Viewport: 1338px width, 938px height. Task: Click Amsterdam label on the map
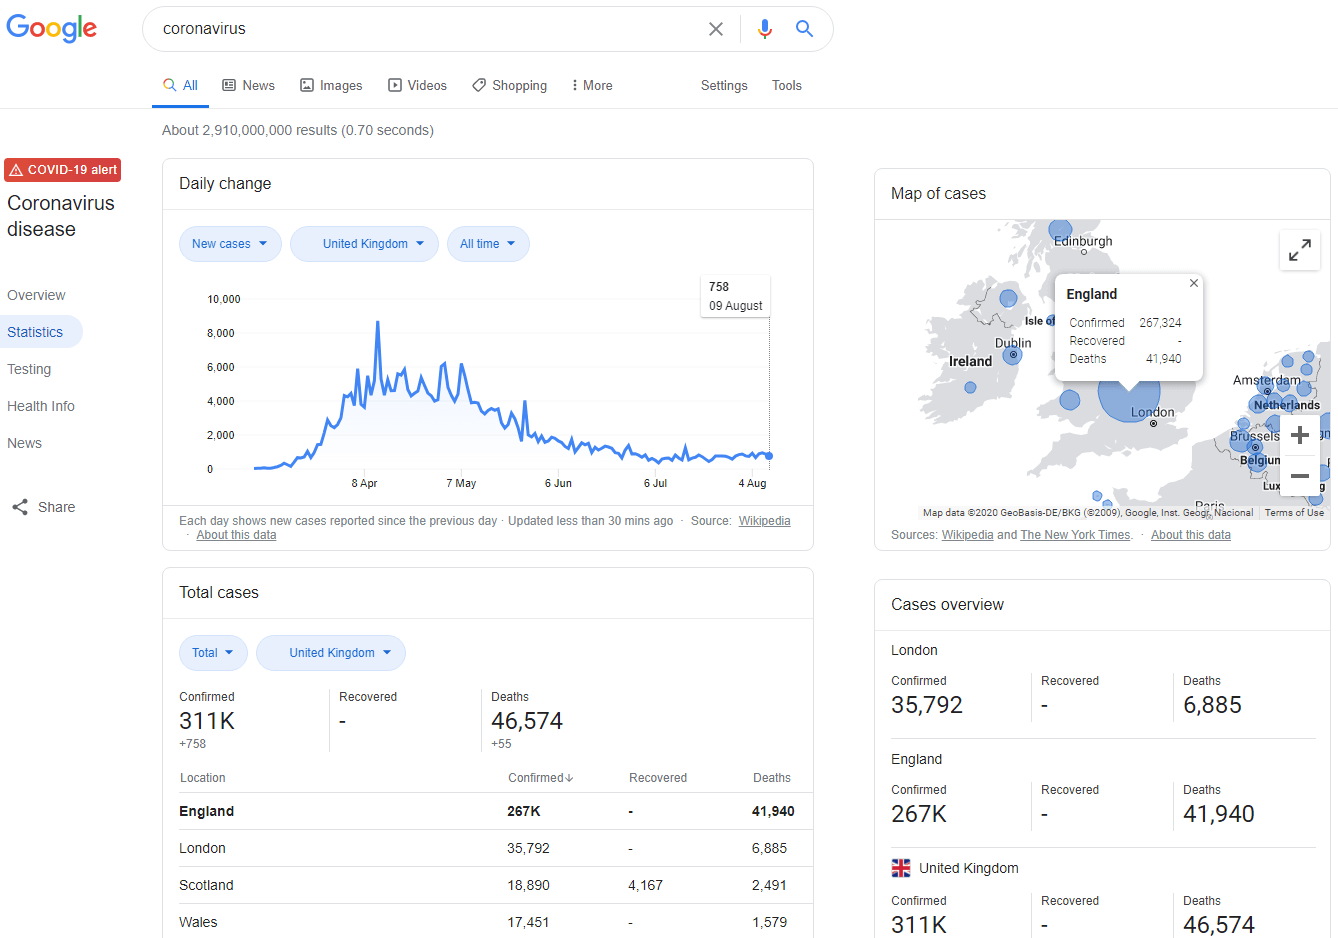1266,380
